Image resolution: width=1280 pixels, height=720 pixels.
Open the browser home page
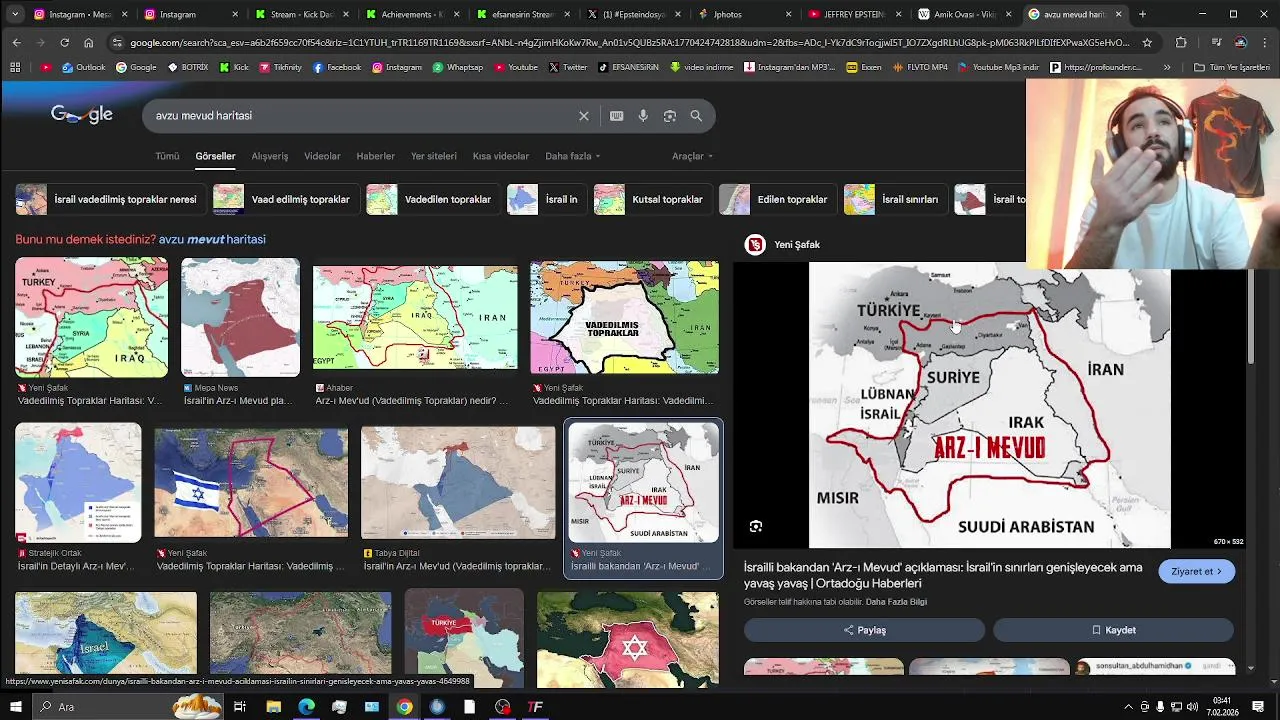click(x=88, y=43)
